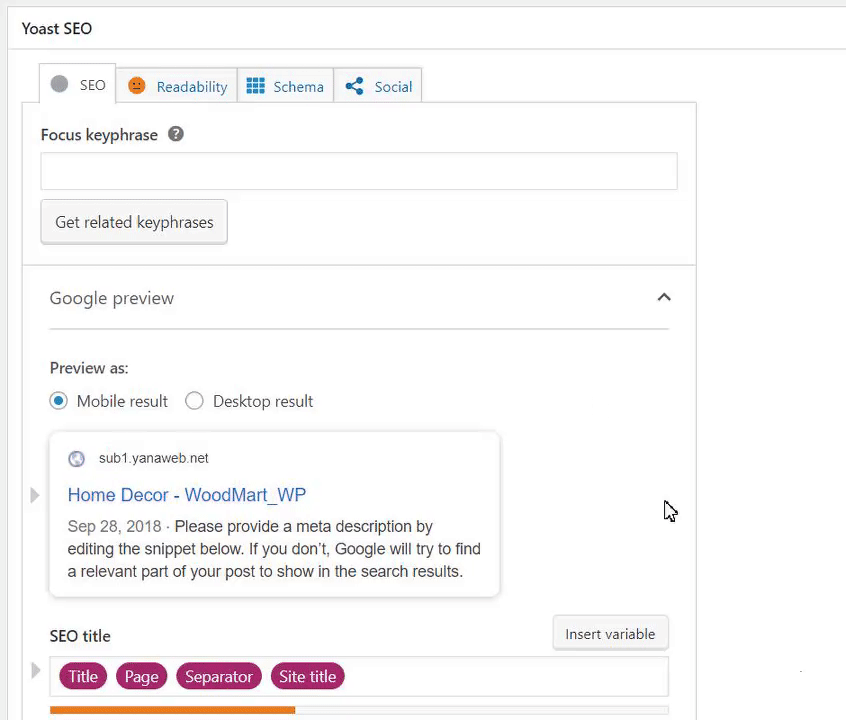Click the orange SEO title length progress bar
Image resolution: width=846 pixels, height=720 pixels.
[172, 710]
